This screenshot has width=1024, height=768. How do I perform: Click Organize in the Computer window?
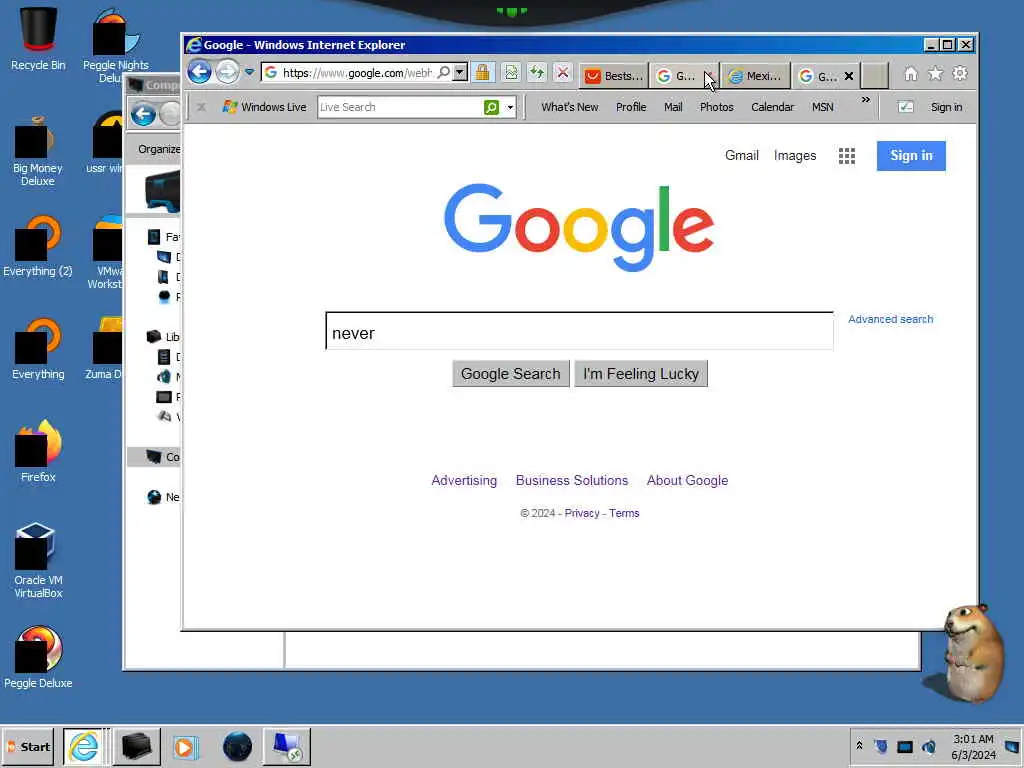point(159,150)
